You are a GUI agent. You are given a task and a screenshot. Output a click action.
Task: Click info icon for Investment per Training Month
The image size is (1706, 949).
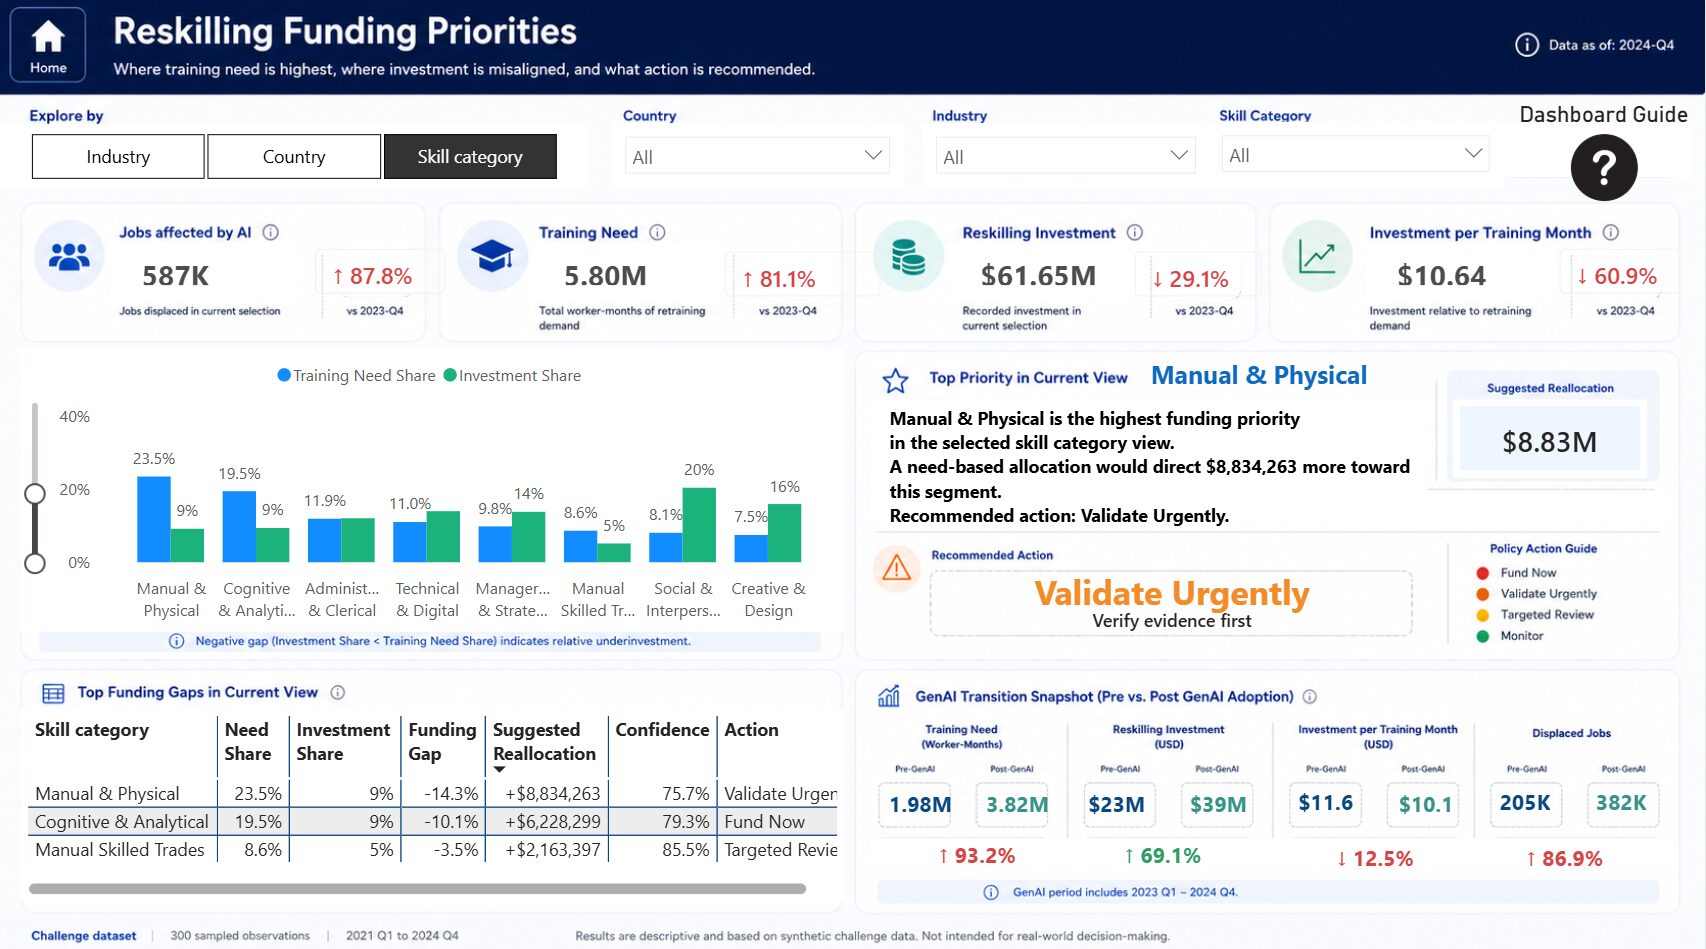[1611, 232]
